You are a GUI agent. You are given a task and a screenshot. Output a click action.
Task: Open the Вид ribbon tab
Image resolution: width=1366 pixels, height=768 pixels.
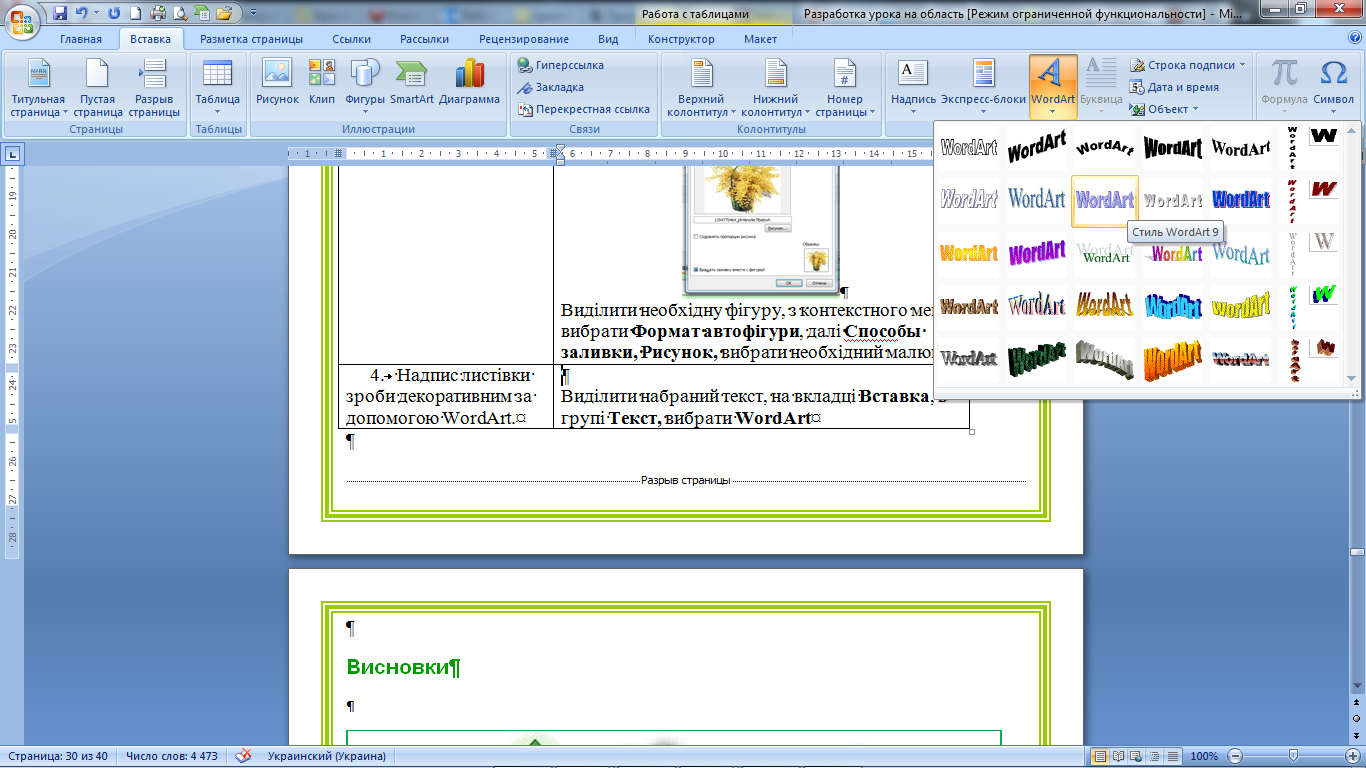608,39
